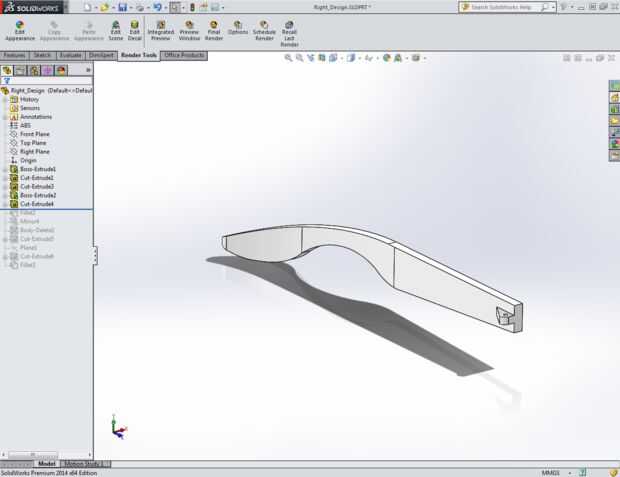Expand the Annotations folder

coord(5,117)
